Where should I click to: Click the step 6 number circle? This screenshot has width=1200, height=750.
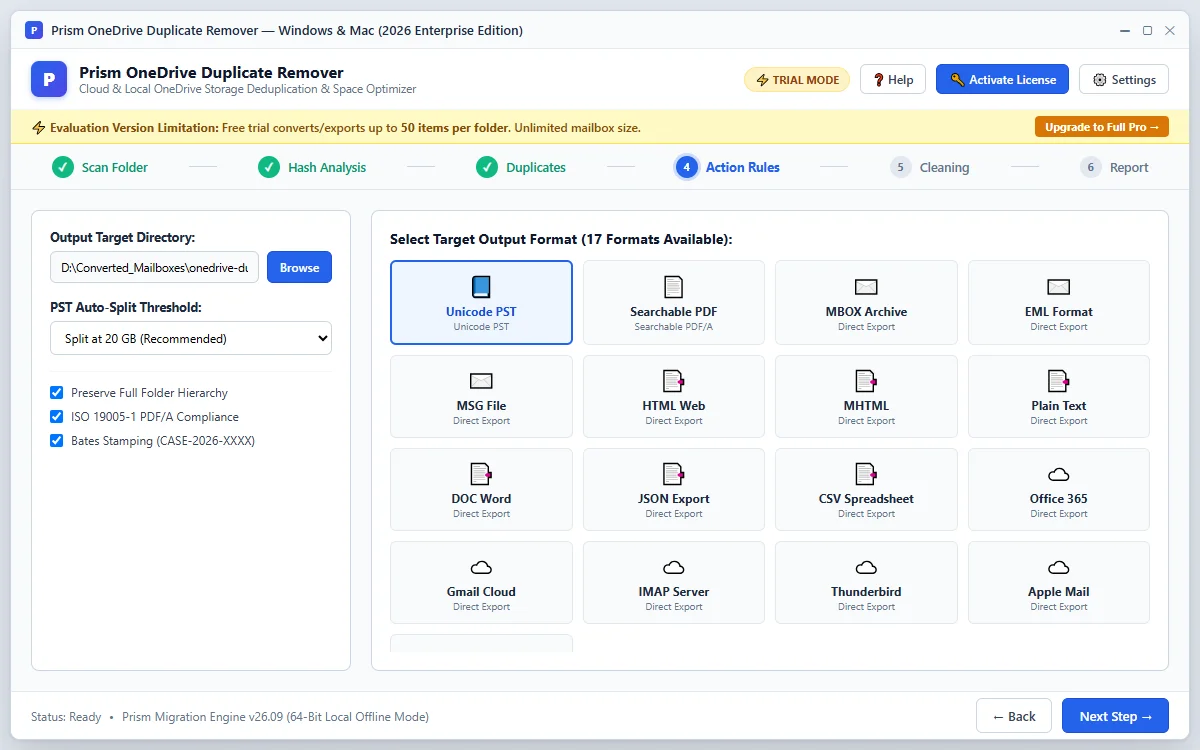1090,167
